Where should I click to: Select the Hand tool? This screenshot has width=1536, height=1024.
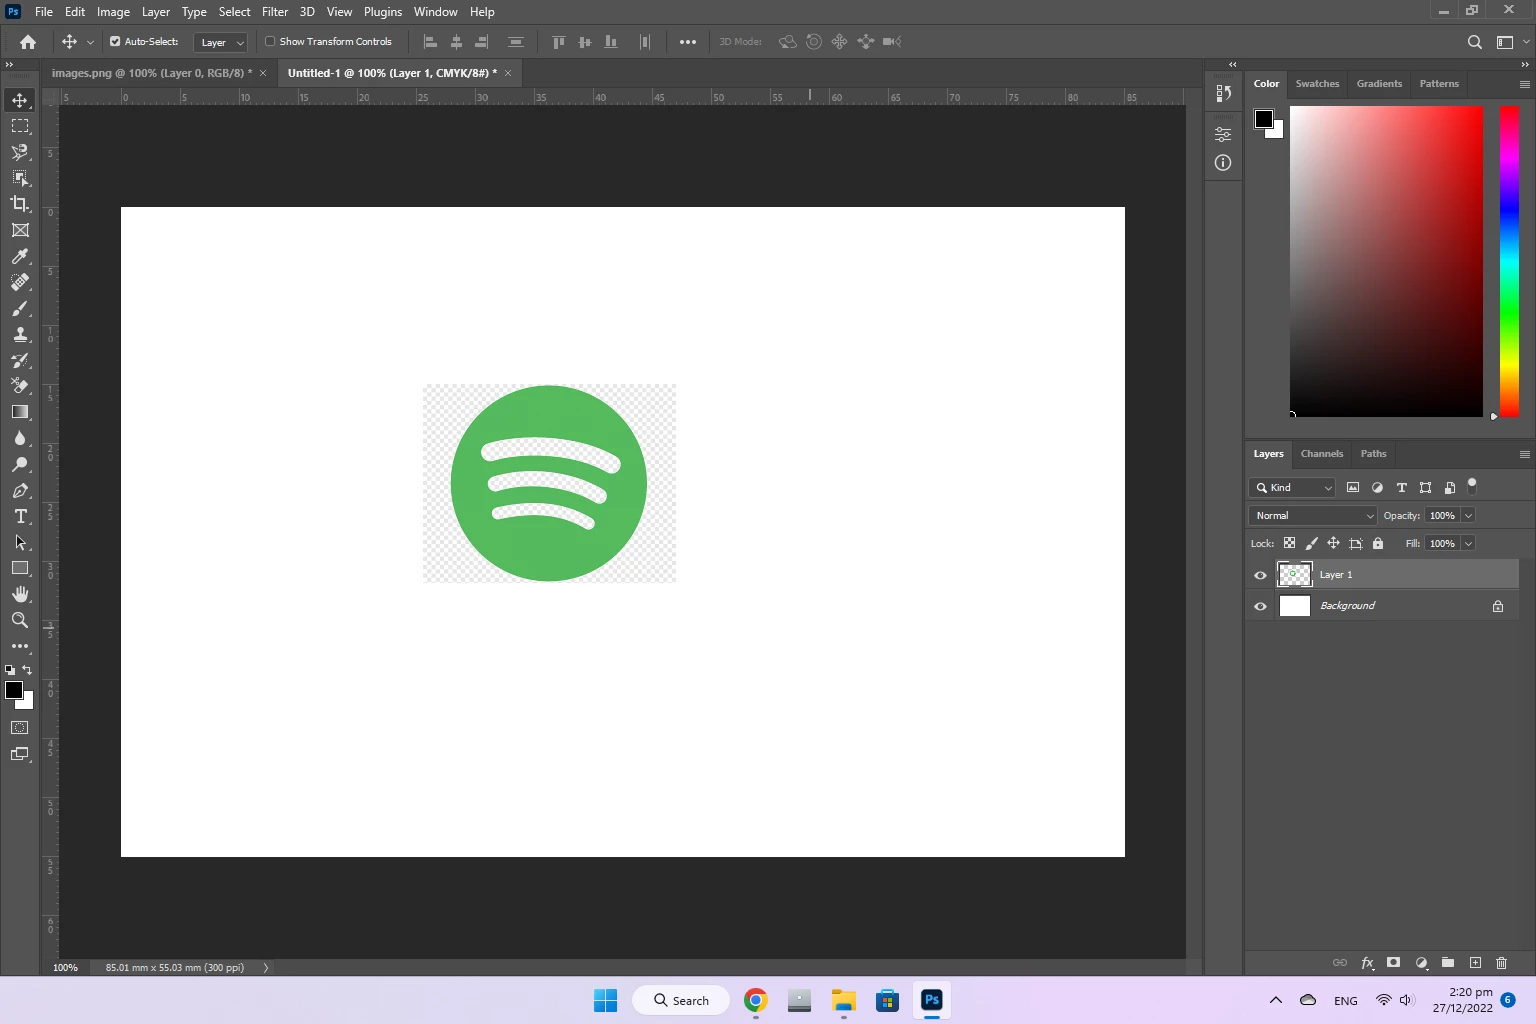pyautogui.click(x=20, y=594)
